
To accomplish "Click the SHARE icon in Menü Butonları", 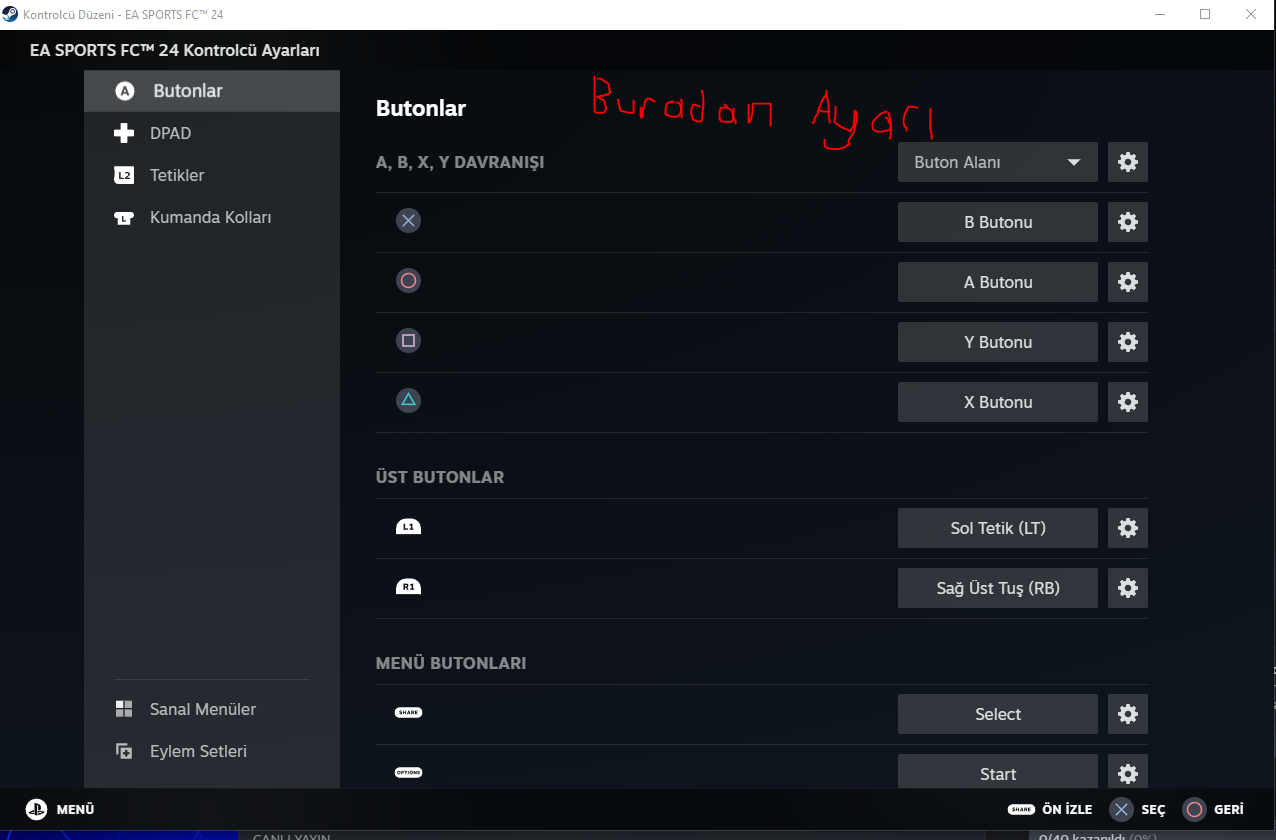I will tap(408, 713).
